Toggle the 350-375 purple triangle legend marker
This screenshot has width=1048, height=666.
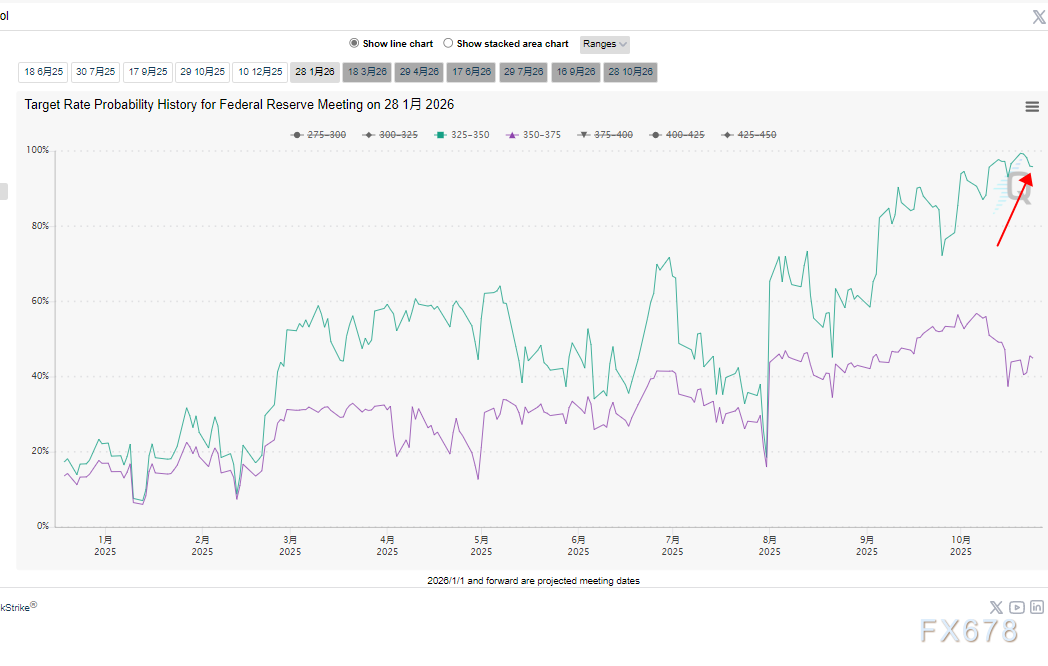[x=512, y=135]
